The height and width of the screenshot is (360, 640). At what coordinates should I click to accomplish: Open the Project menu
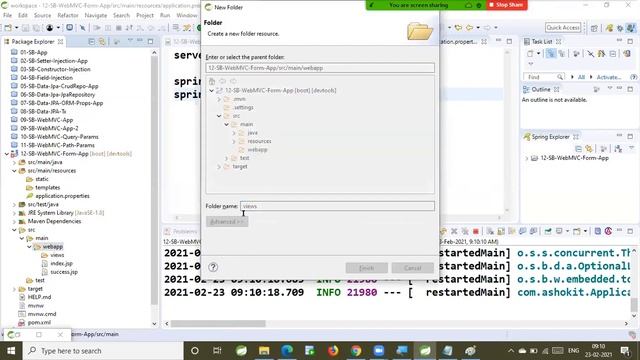pyautogui.click(x=145, y=15)
